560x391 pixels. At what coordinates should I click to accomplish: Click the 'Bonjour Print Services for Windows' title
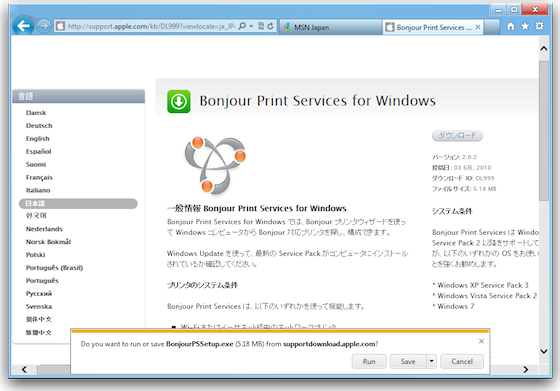[x=317, y=101]
